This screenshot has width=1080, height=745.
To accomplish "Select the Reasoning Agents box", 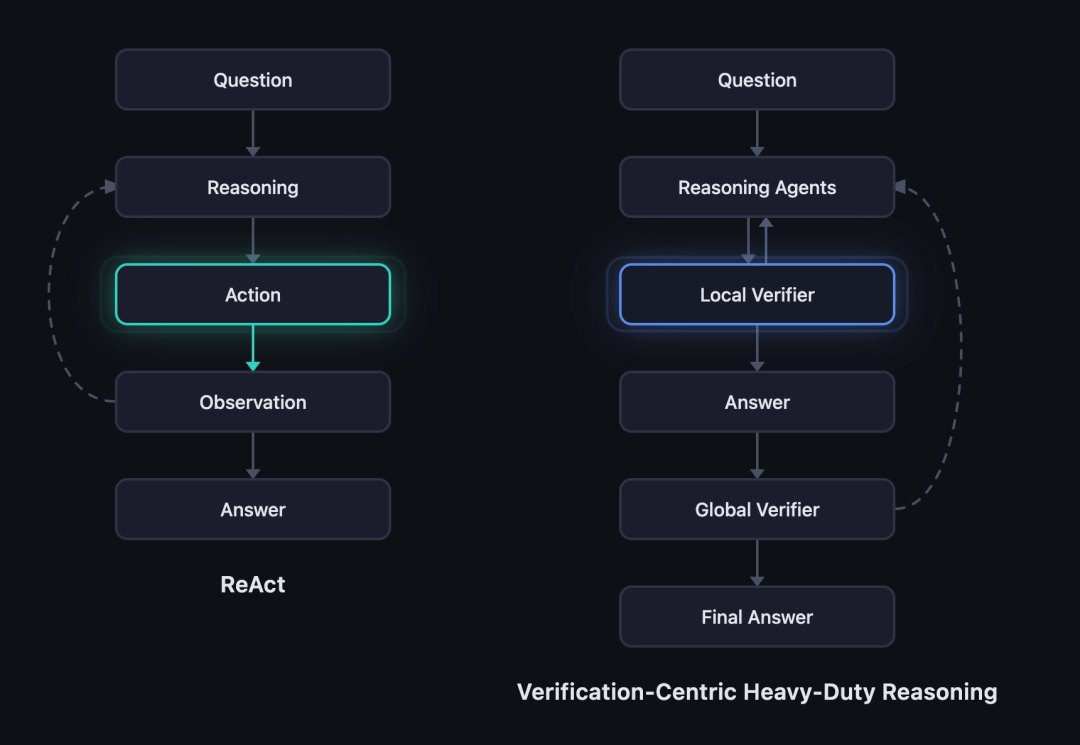I will tap(757, 187).
